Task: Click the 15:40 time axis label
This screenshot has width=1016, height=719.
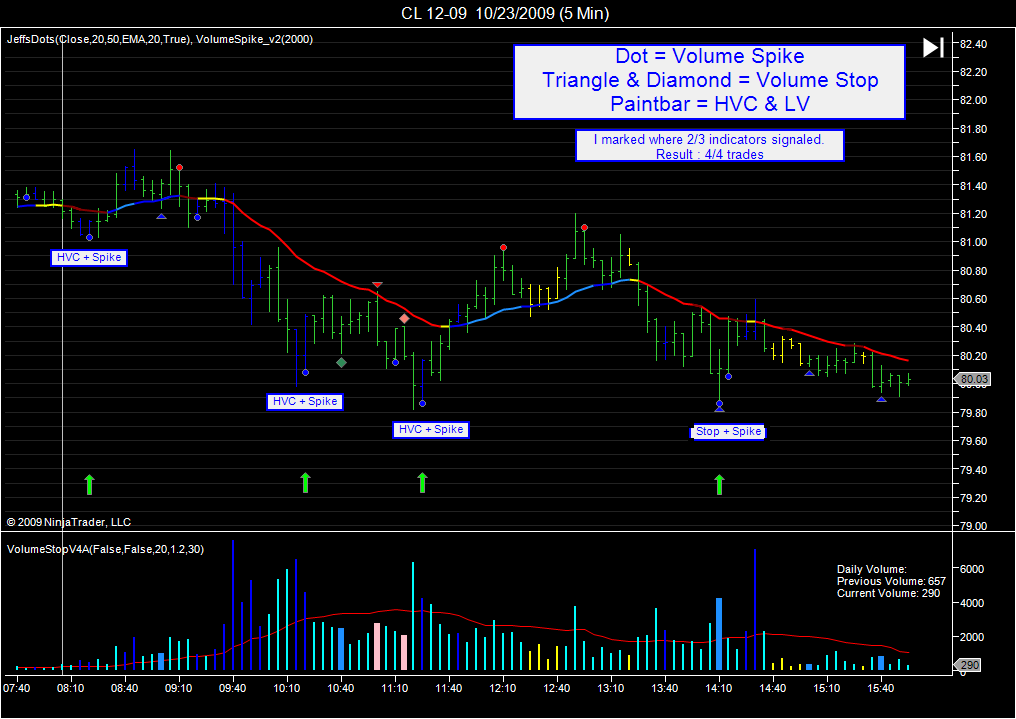Action: (x=881, y=688)
